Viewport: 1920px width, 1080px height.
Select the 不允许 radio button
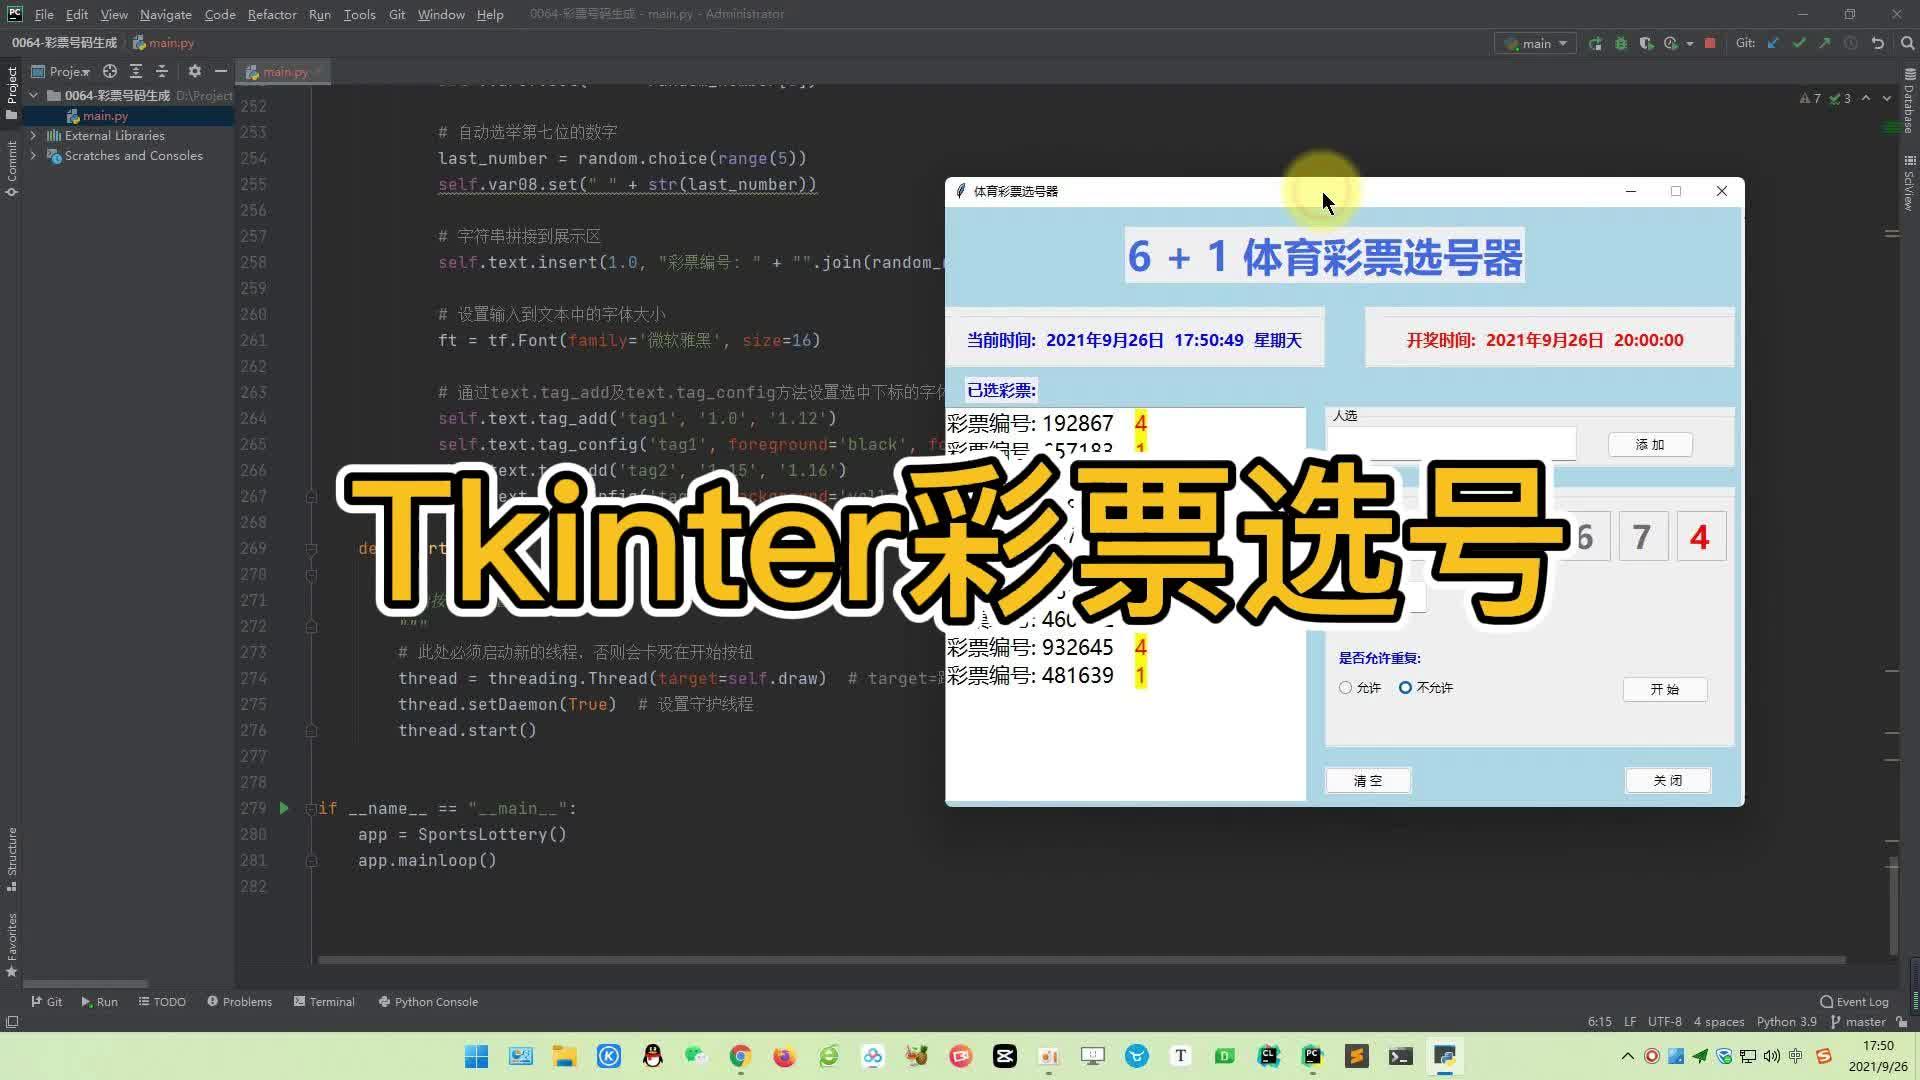pos(1405,688)
